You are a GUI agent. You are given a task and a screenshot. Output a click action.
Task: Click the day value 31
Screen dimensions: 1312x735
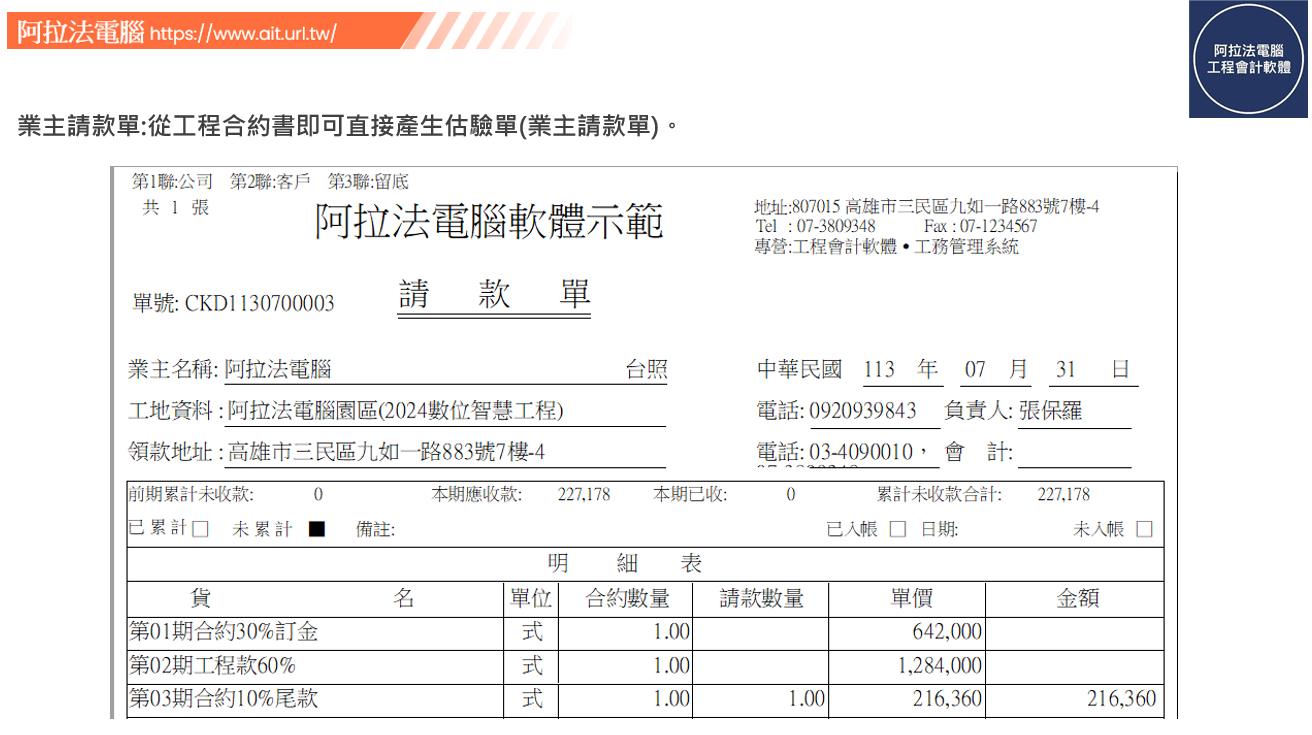[x=1065, y=370]
